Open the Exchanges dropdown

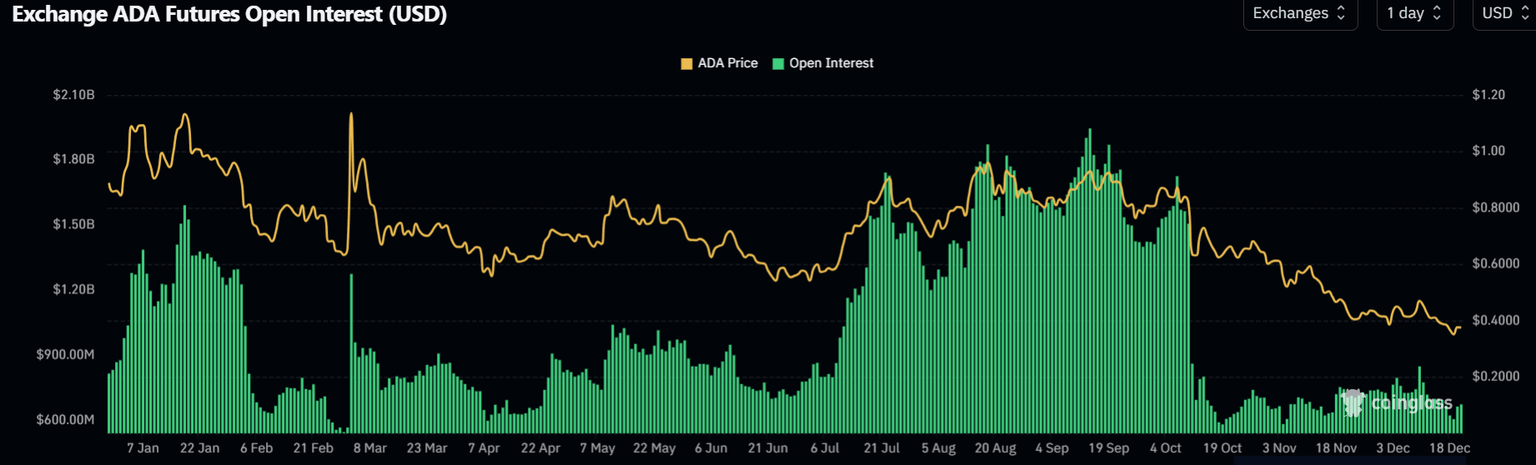coord(1301,13)
